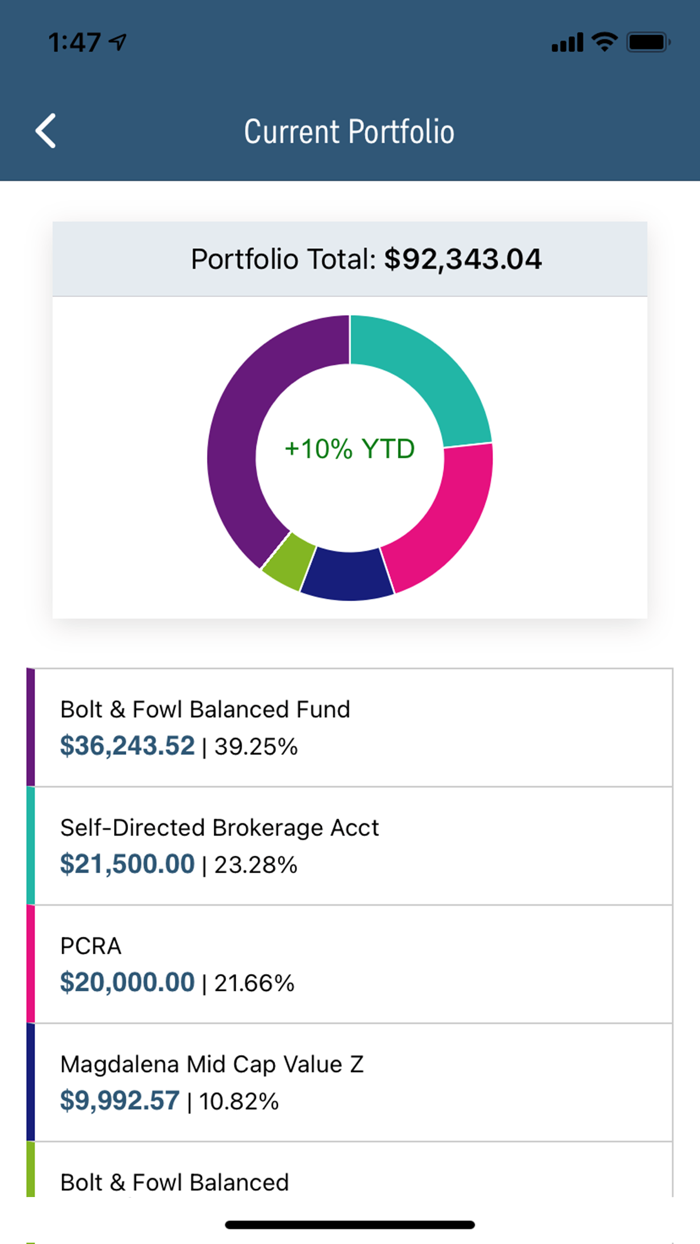
Task: Open the partially visible Bolt & Fowl Balanced row
Action: 350,1175
